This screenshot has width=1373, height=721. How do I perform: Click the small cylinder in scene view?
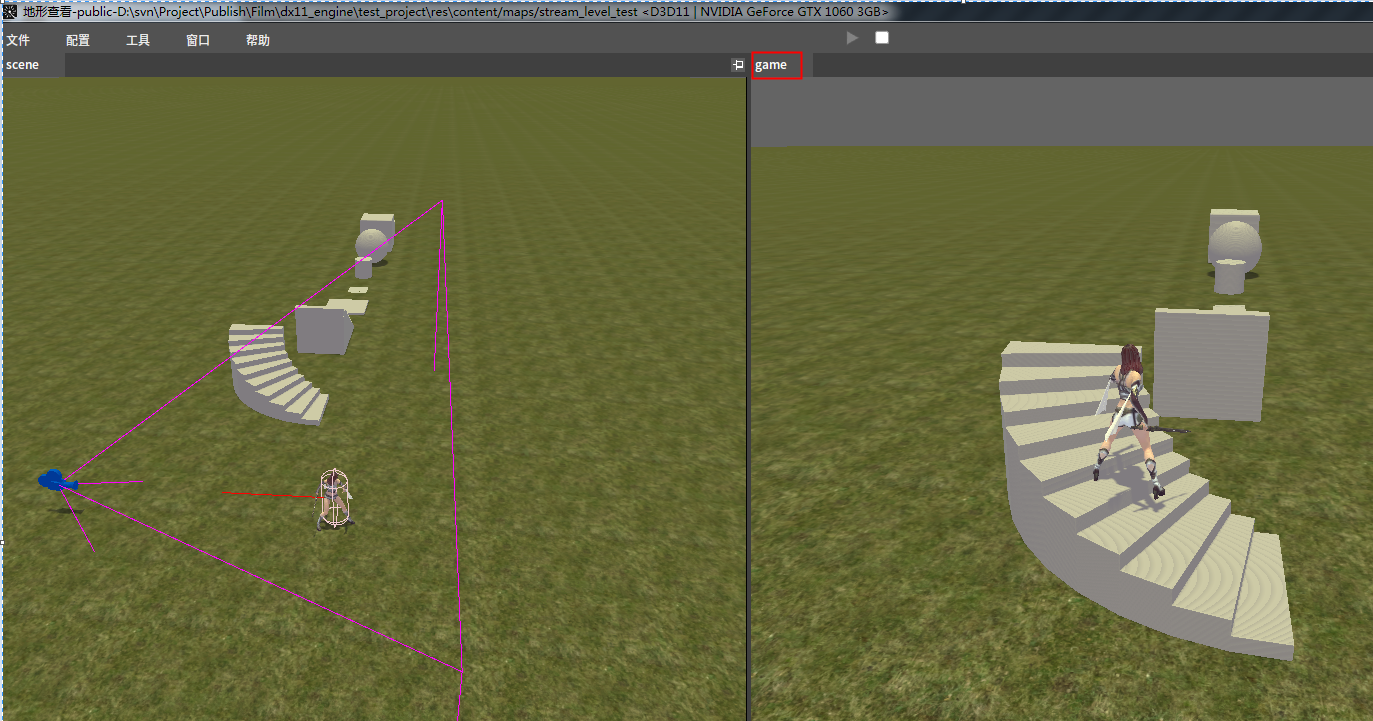[x=363, y=268]
